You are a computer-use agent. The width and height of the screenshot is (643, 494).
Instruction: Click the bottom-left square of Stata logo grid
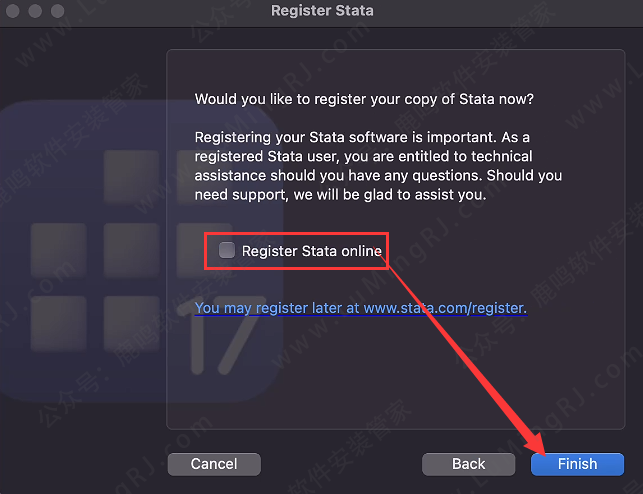[58, 323]
